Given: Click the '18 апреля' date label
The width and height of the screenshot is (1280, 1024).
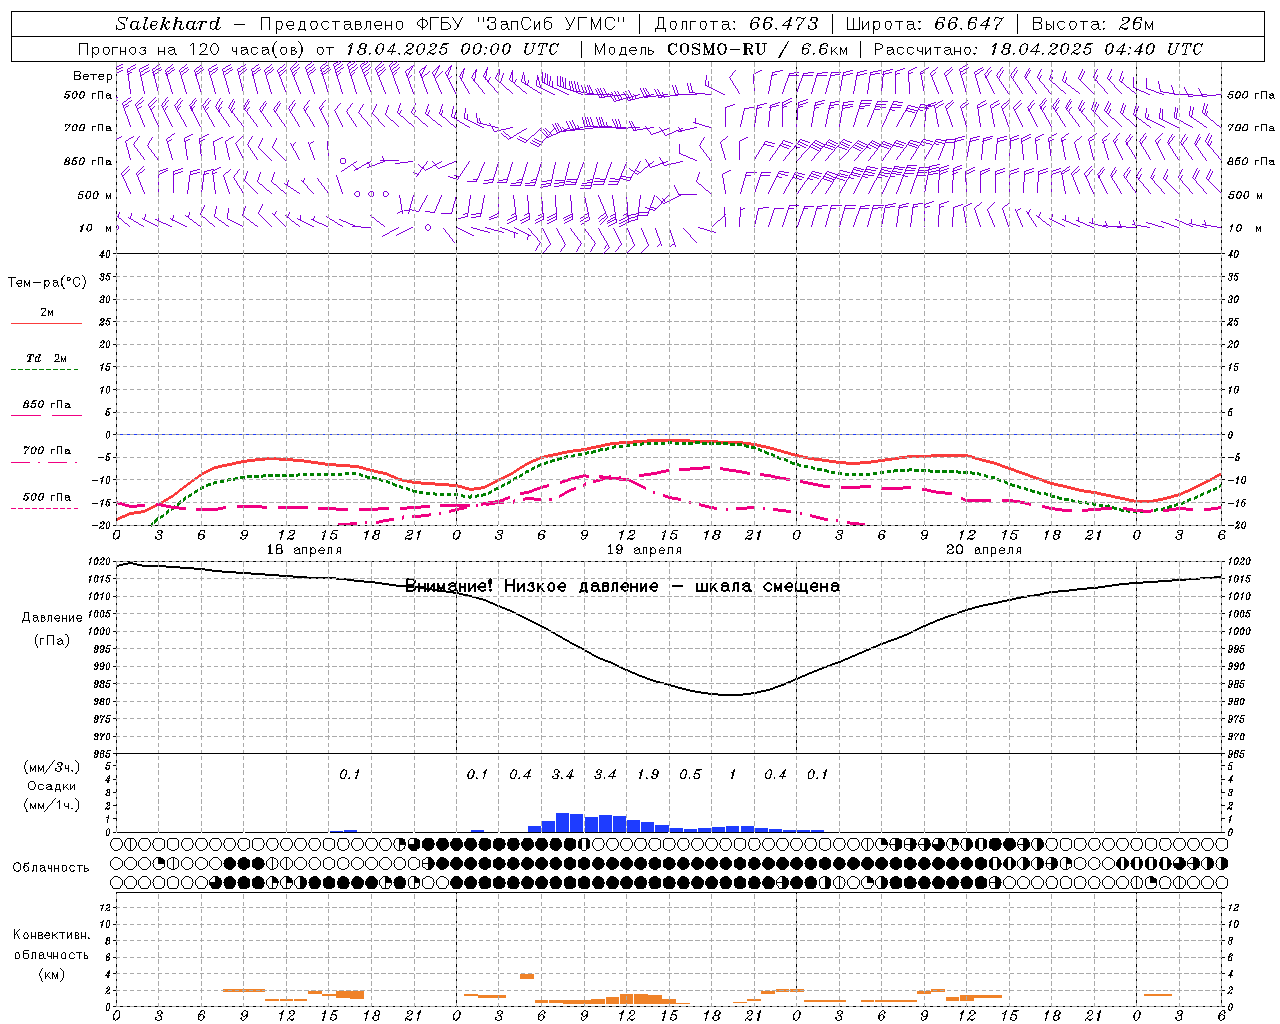Looking at the screenshot, I should coord(304,550).
